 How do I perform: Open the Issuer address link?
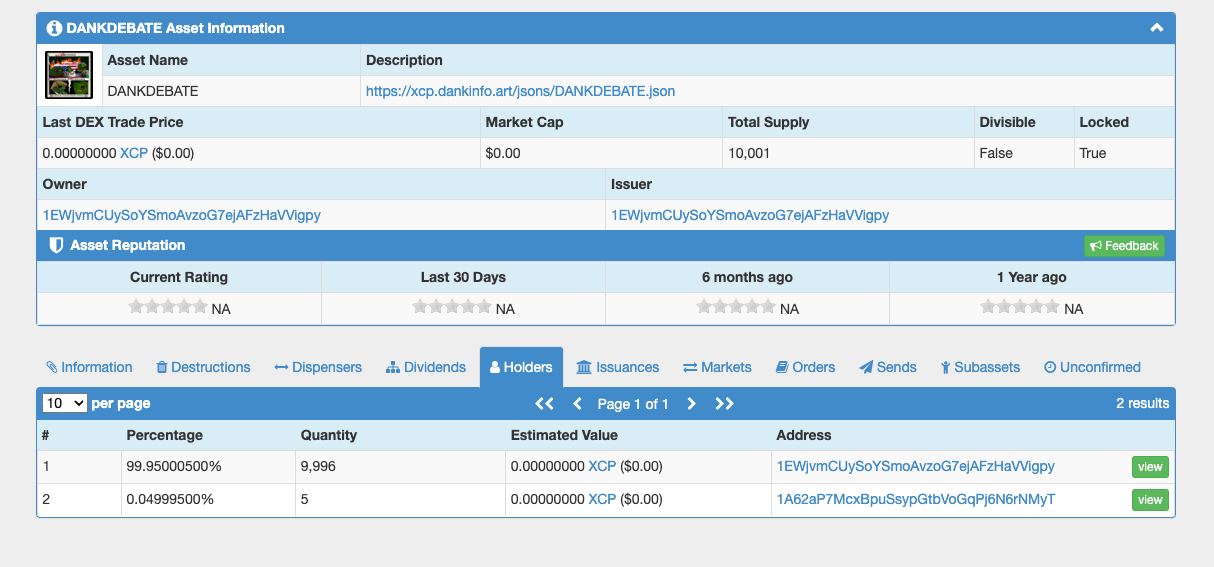coord(750,215)
